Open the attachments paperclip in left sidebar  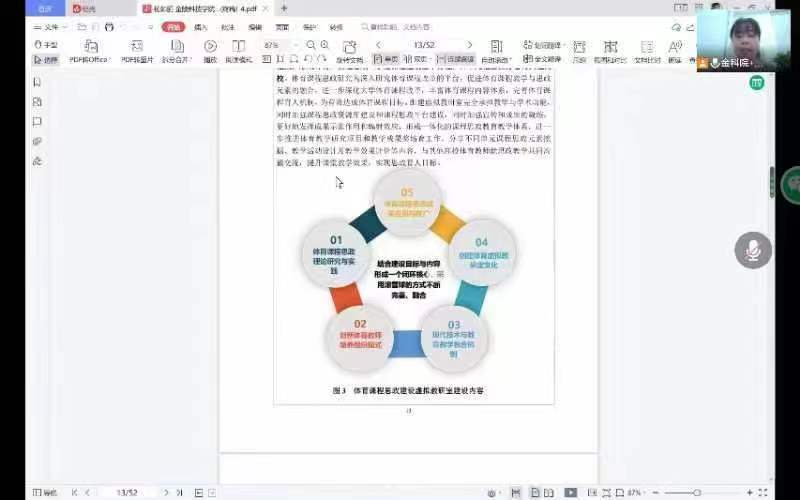(37, 141)
